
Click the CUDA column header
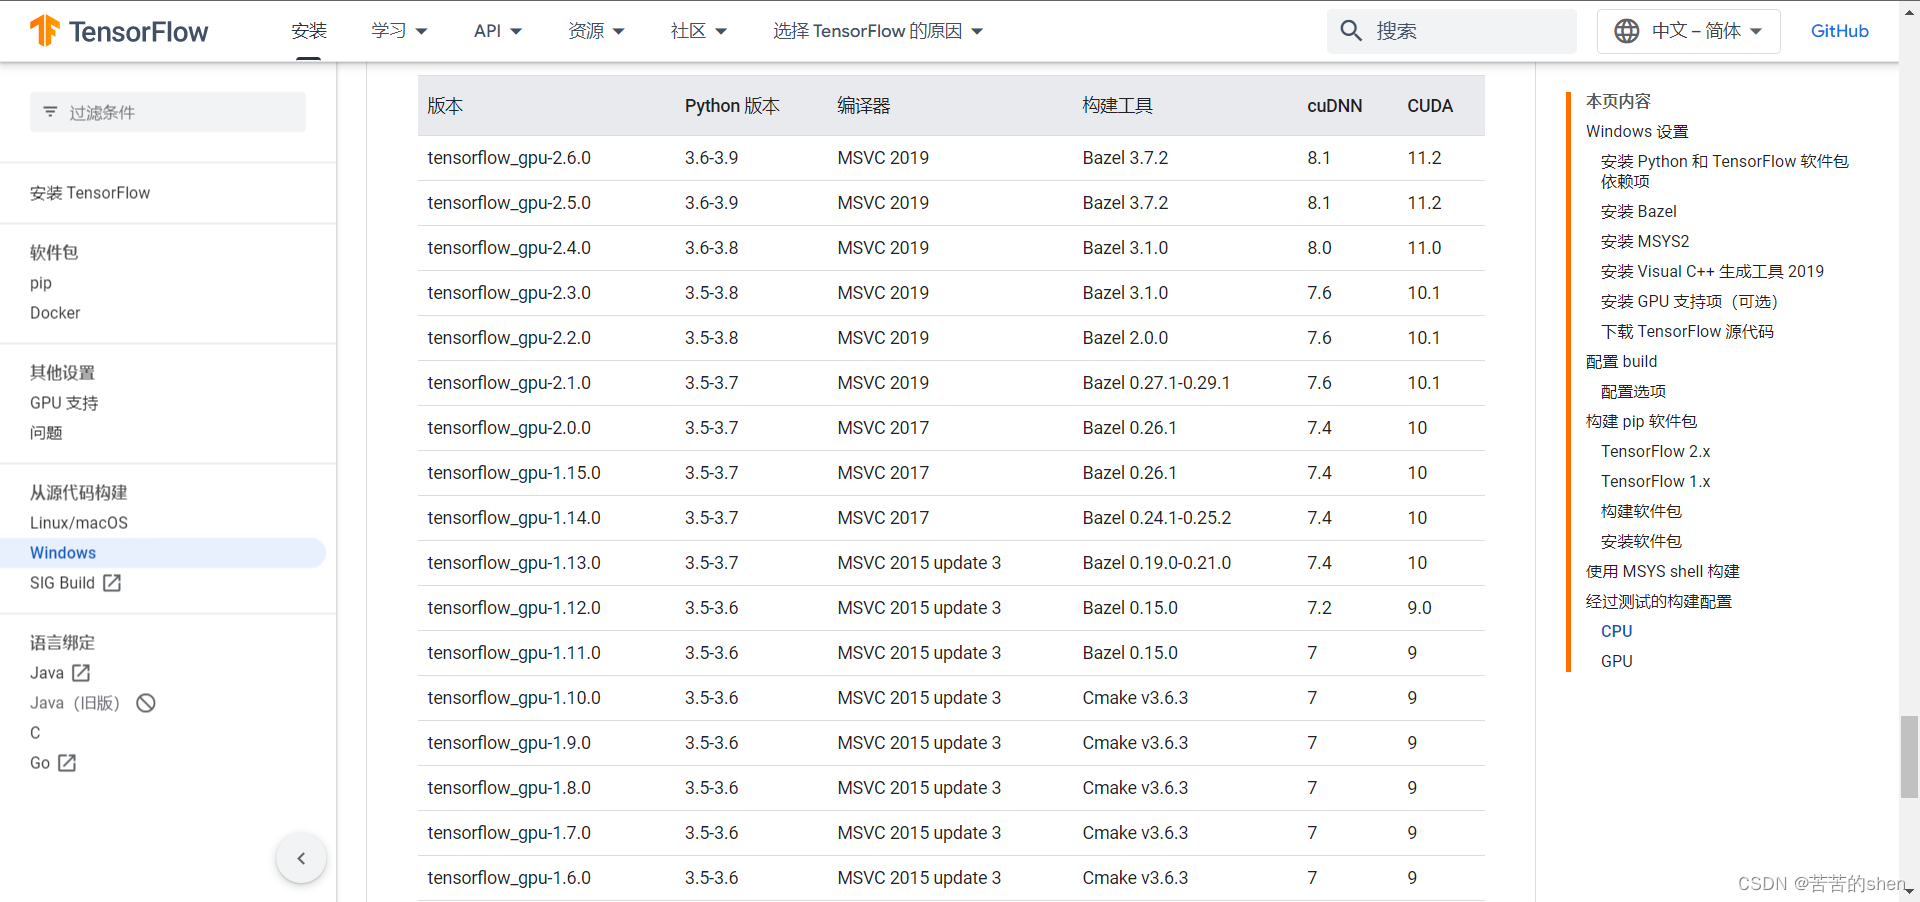point(1430,106)
